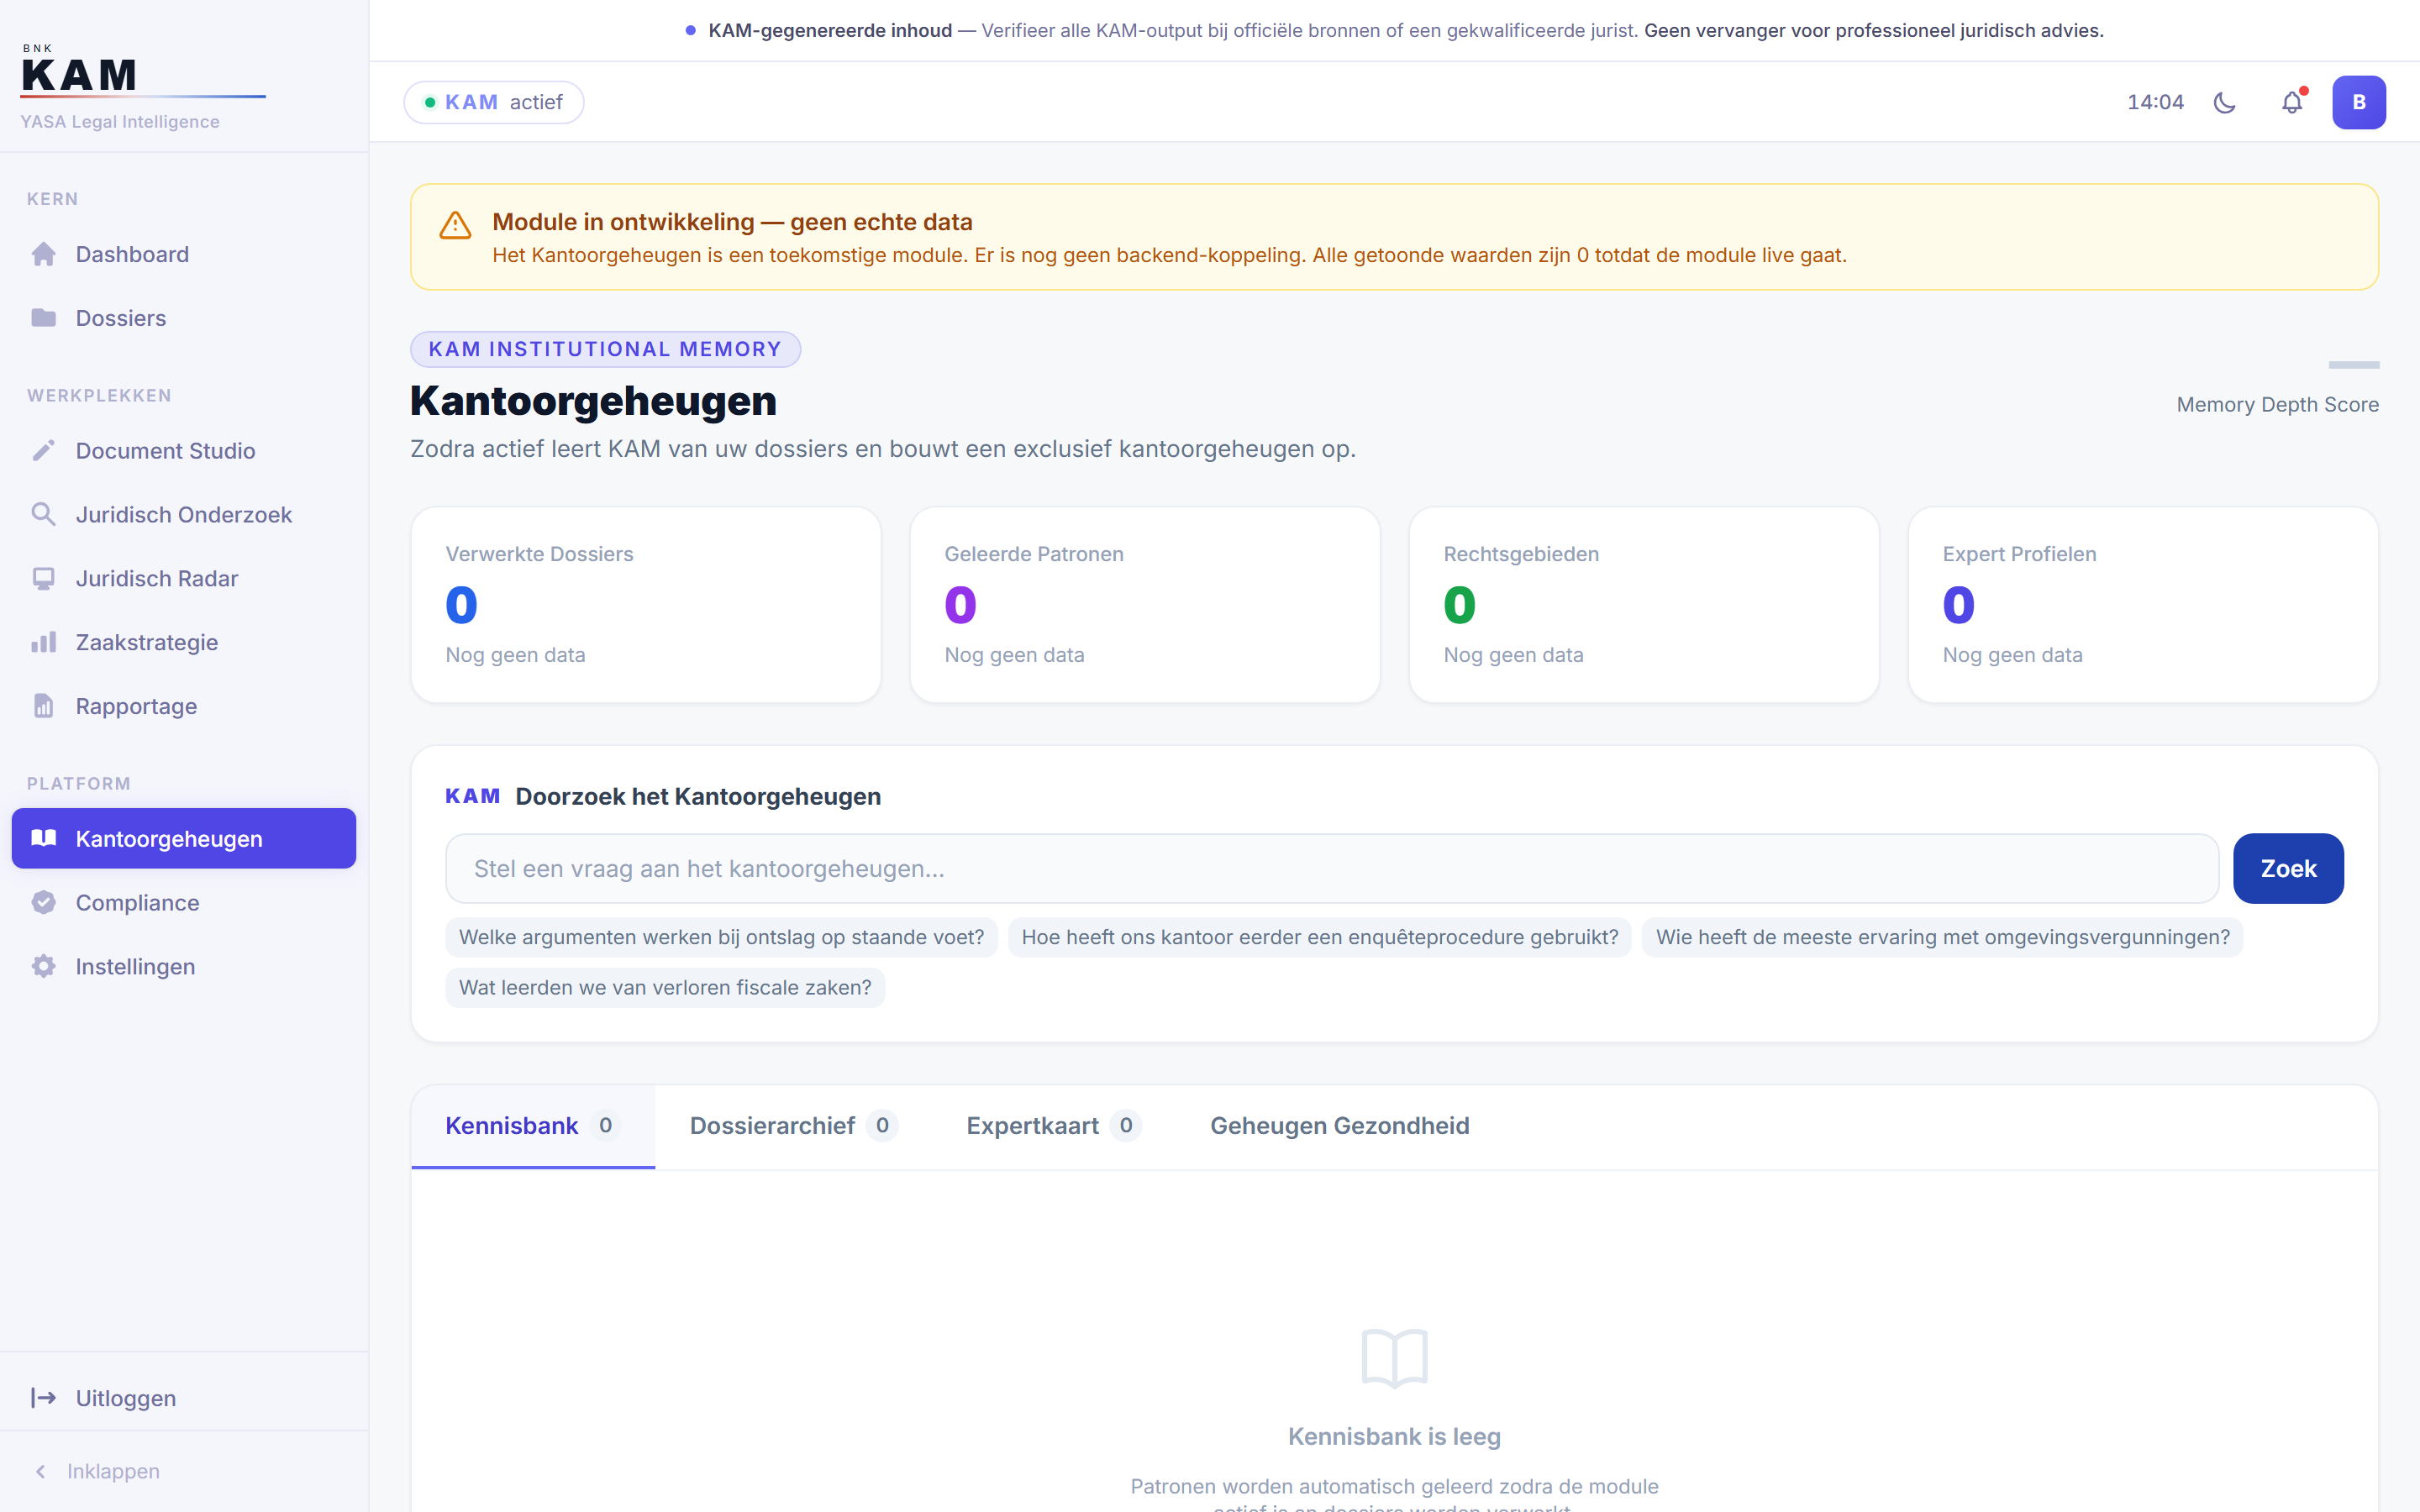Open the Expertkaart tab
The width and height of the screenshot is (2420, 1512).
click(x=1053, y=1126)
